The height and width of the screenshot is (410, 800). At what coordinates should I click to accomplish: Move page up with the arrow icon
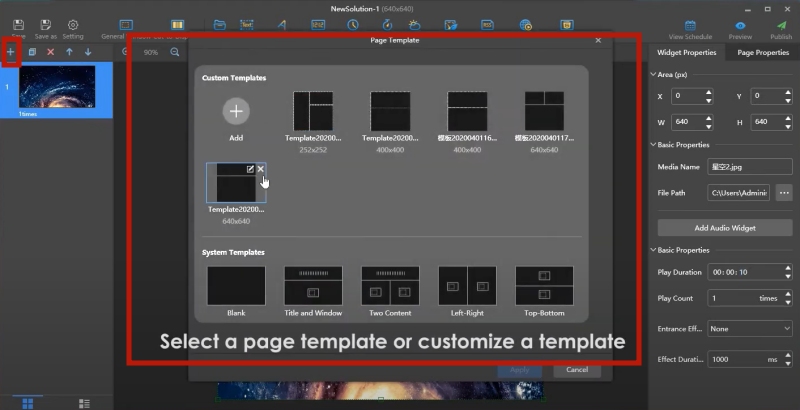click(69, 52)
